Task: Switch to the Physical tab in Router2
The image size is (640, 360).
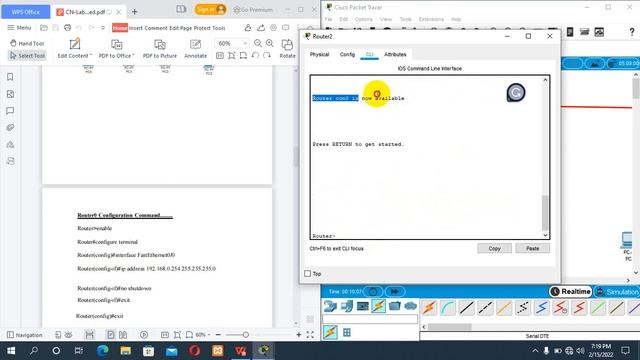Action: 319,54
